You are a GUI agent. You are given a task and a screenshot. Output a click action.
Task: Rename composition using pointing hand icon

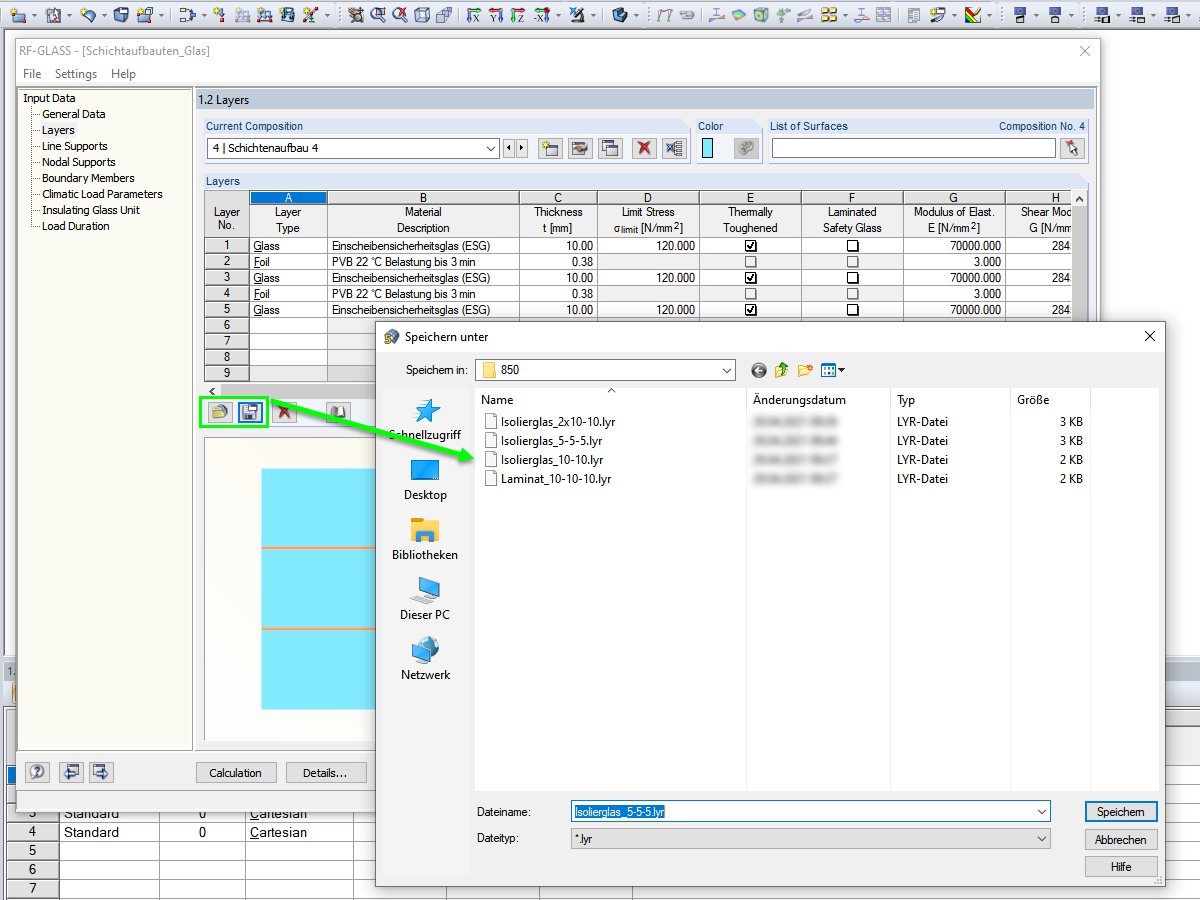580,148
